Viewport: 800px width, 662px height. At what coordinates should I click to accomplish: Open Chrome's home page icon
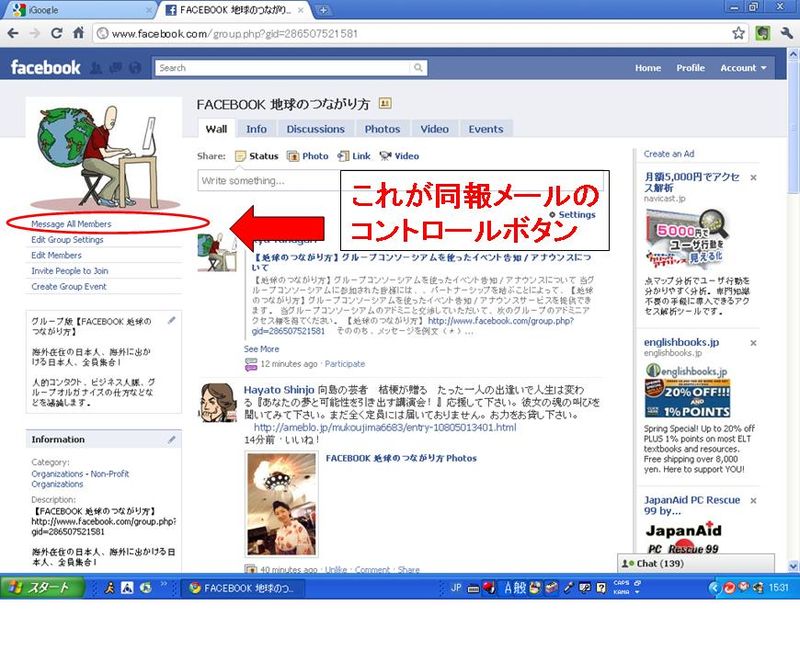(x=78, y=33)
